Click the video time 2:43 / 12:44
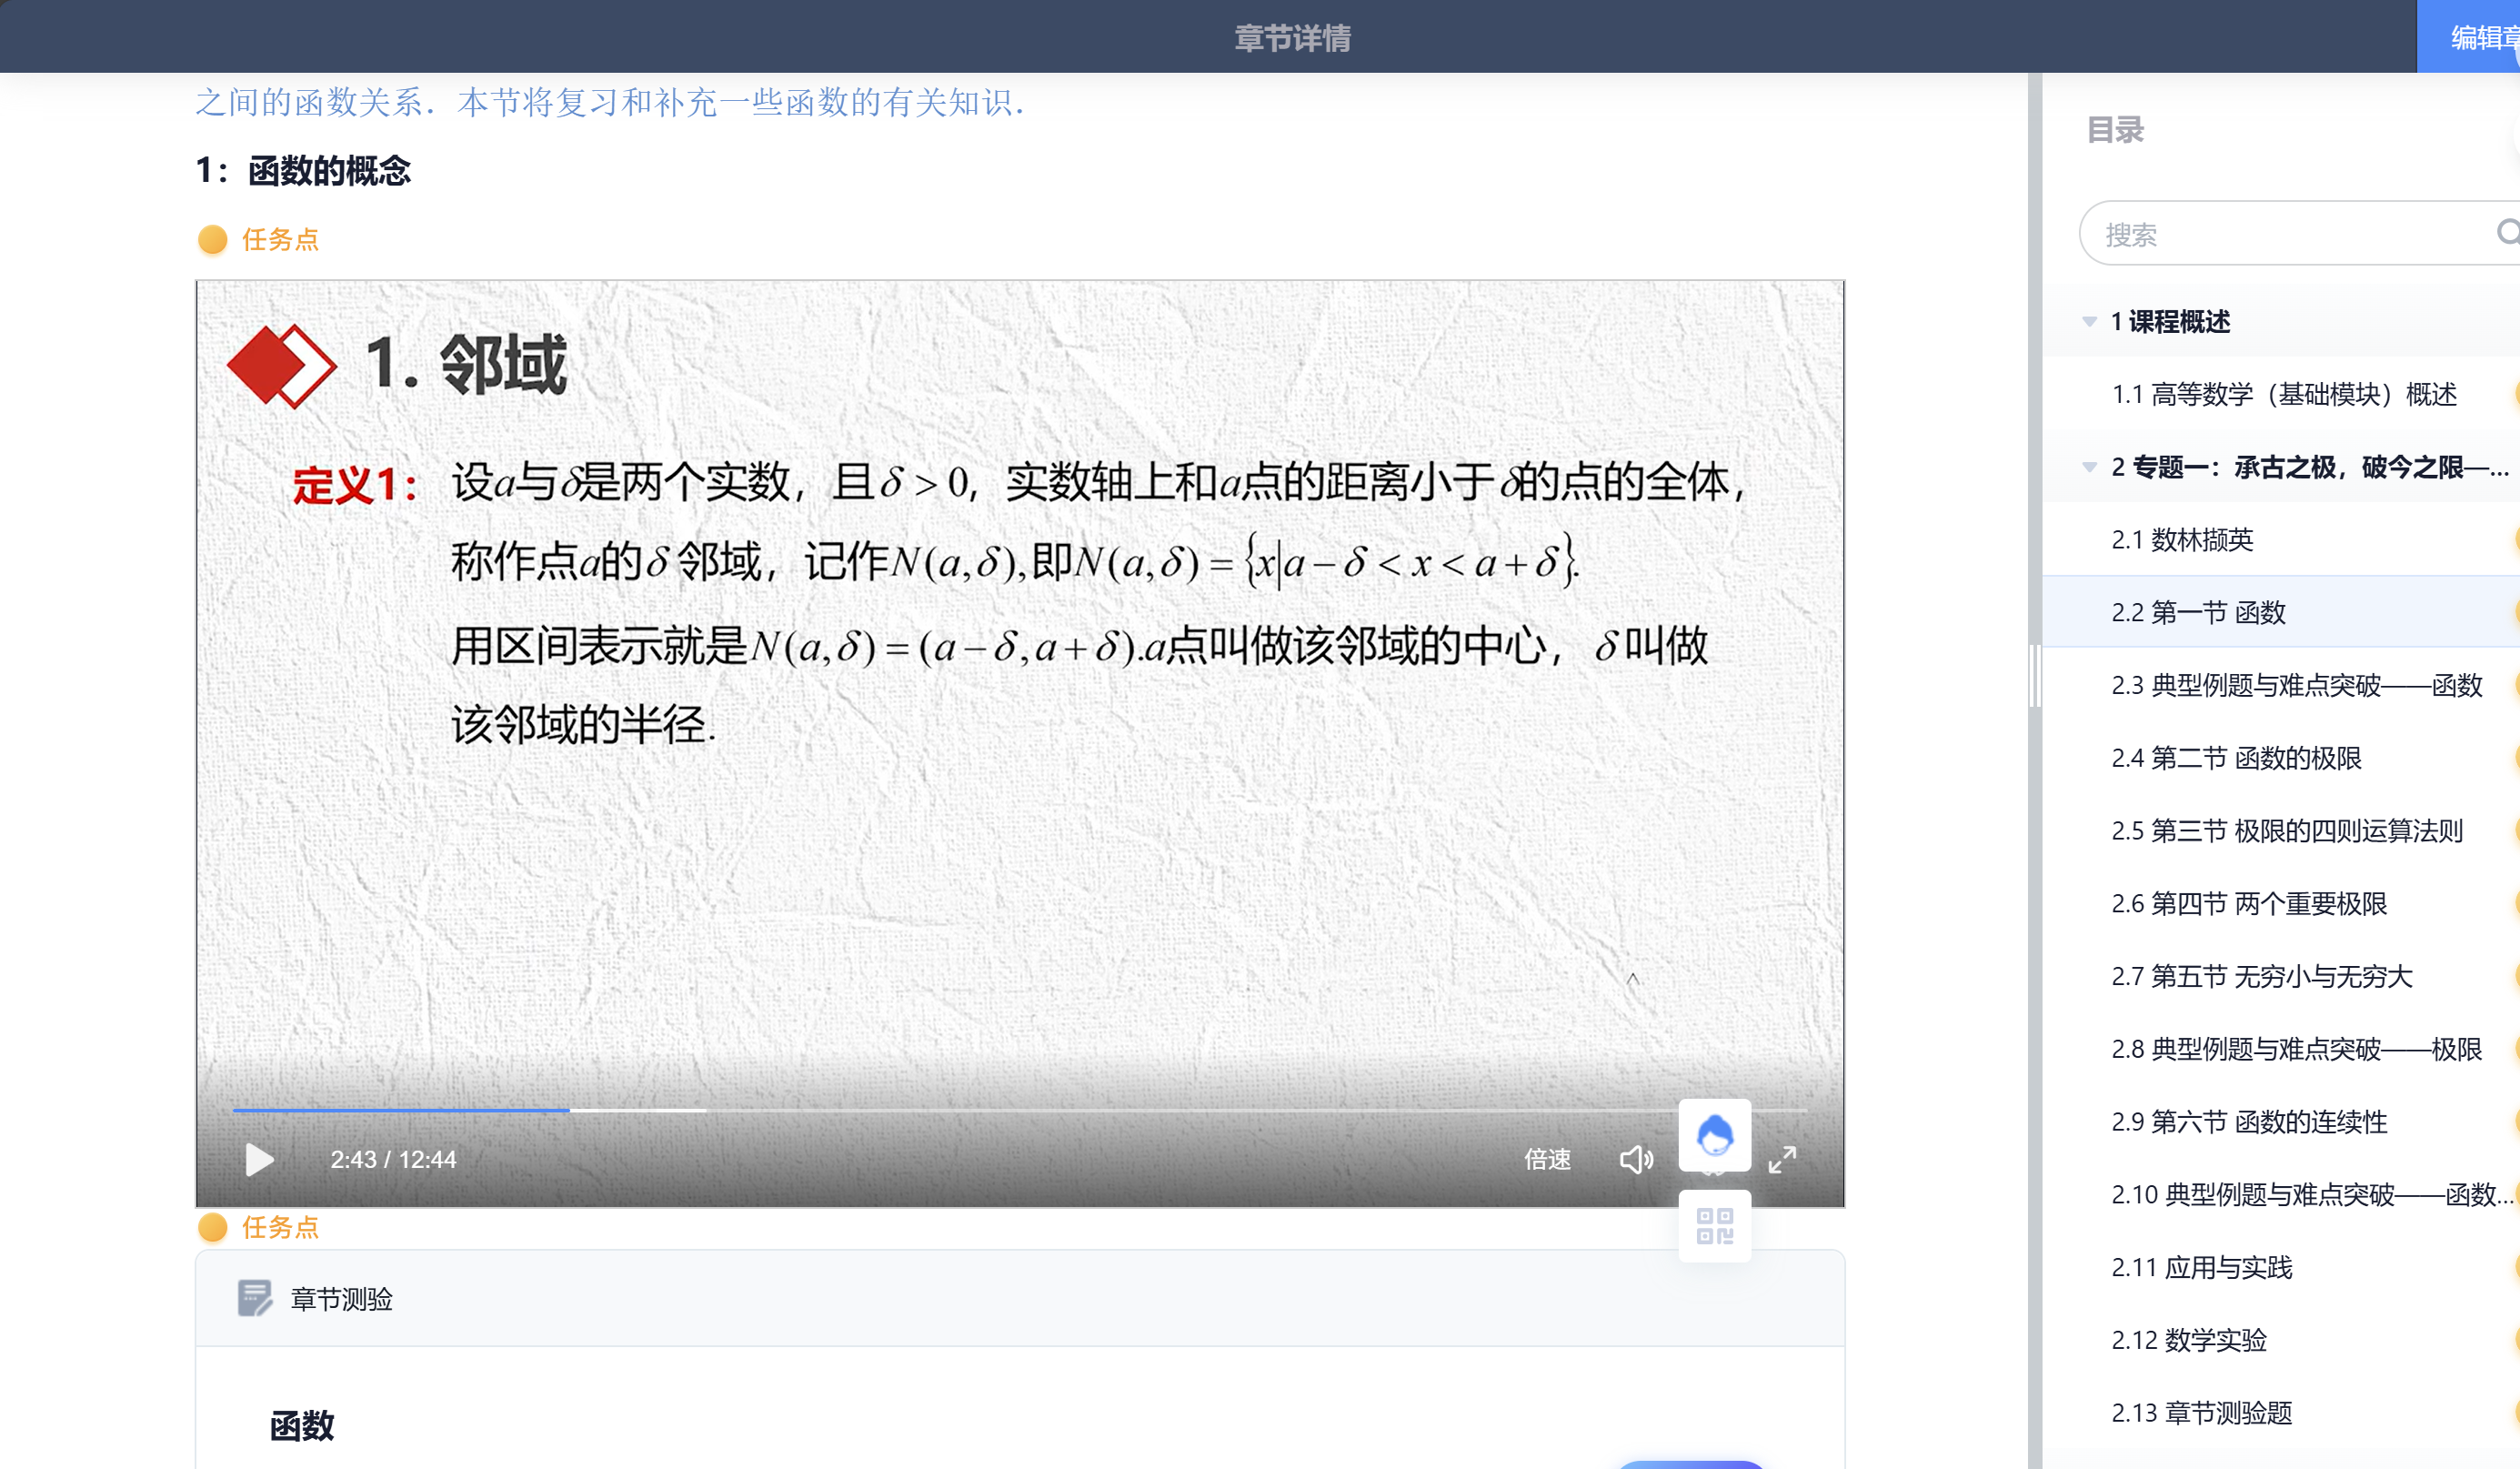The image size is (2520, 1469). [x=393, y=1159]
